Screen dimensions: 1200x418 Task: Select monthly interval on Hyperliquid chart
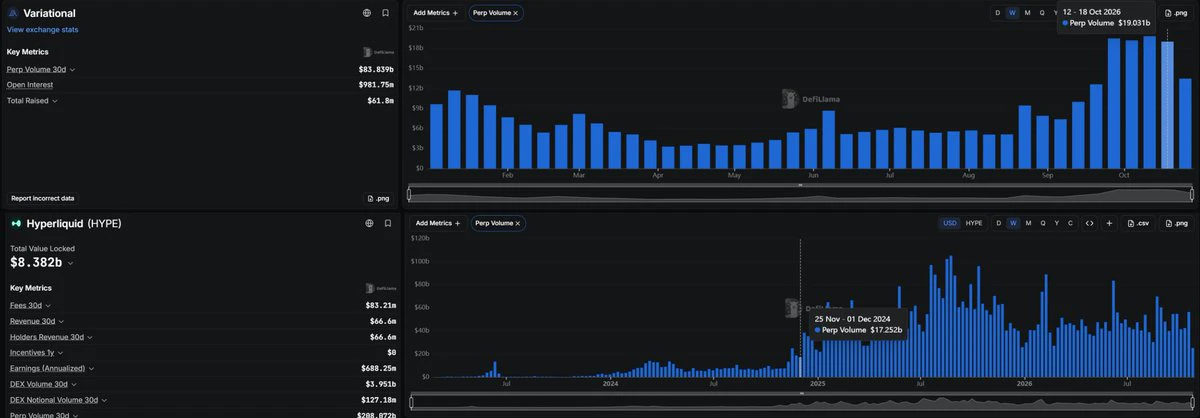click(1027, 223)
